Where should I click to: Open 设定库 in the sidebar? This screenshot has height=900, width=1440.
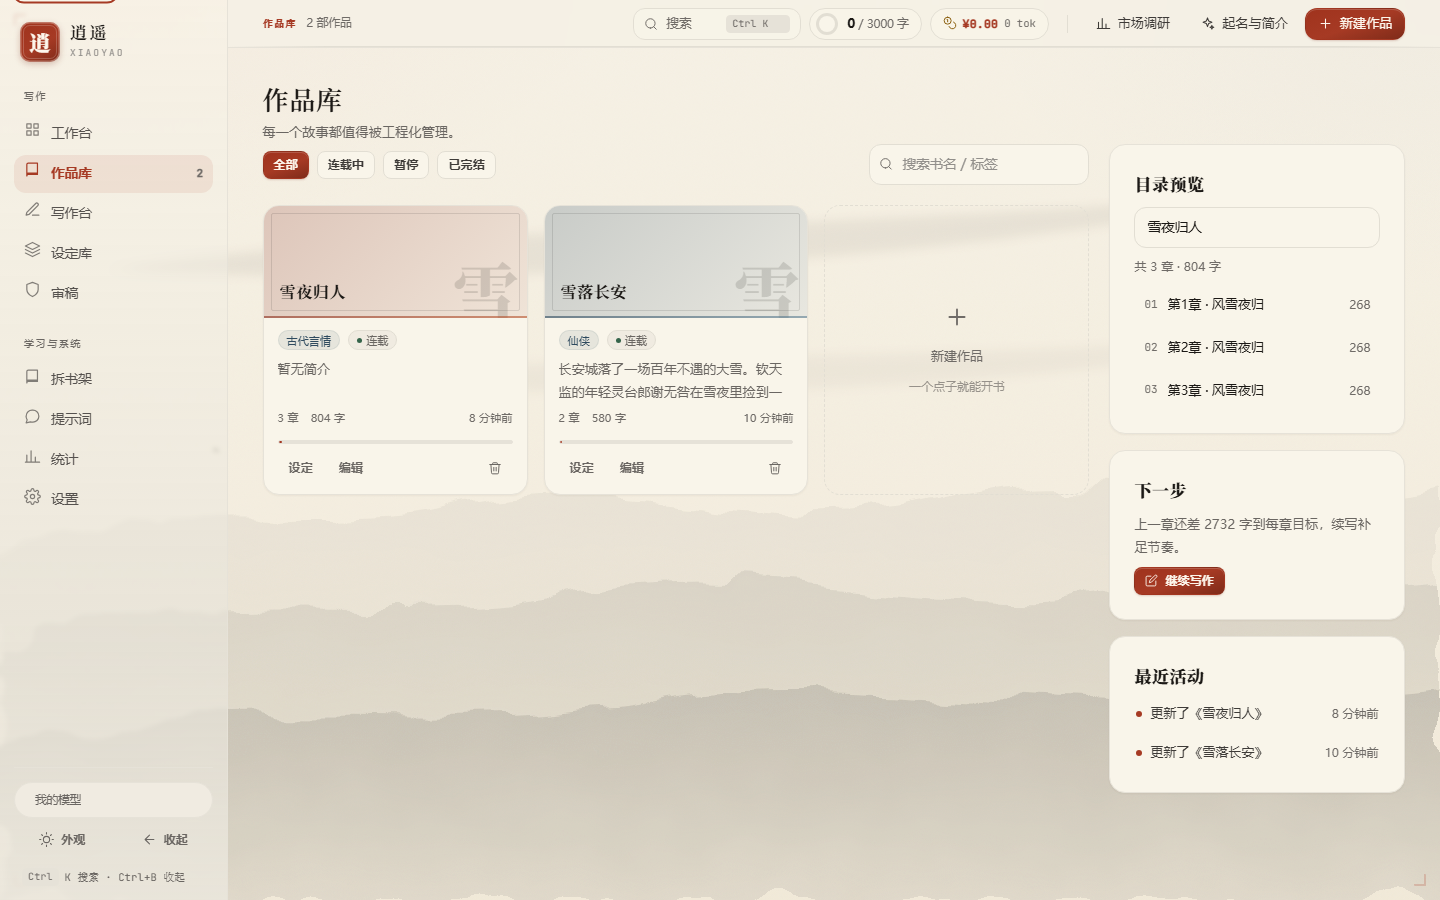[x=113, y=252]
